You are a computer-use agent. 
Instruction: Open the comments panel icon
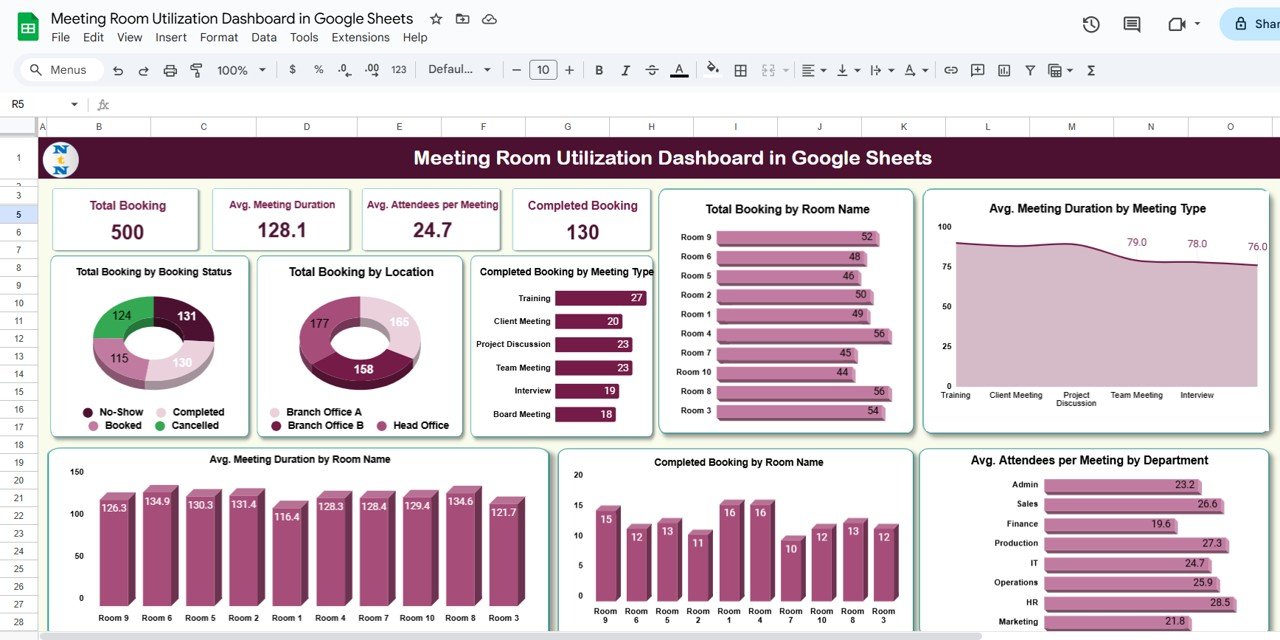pos(1132,24)
